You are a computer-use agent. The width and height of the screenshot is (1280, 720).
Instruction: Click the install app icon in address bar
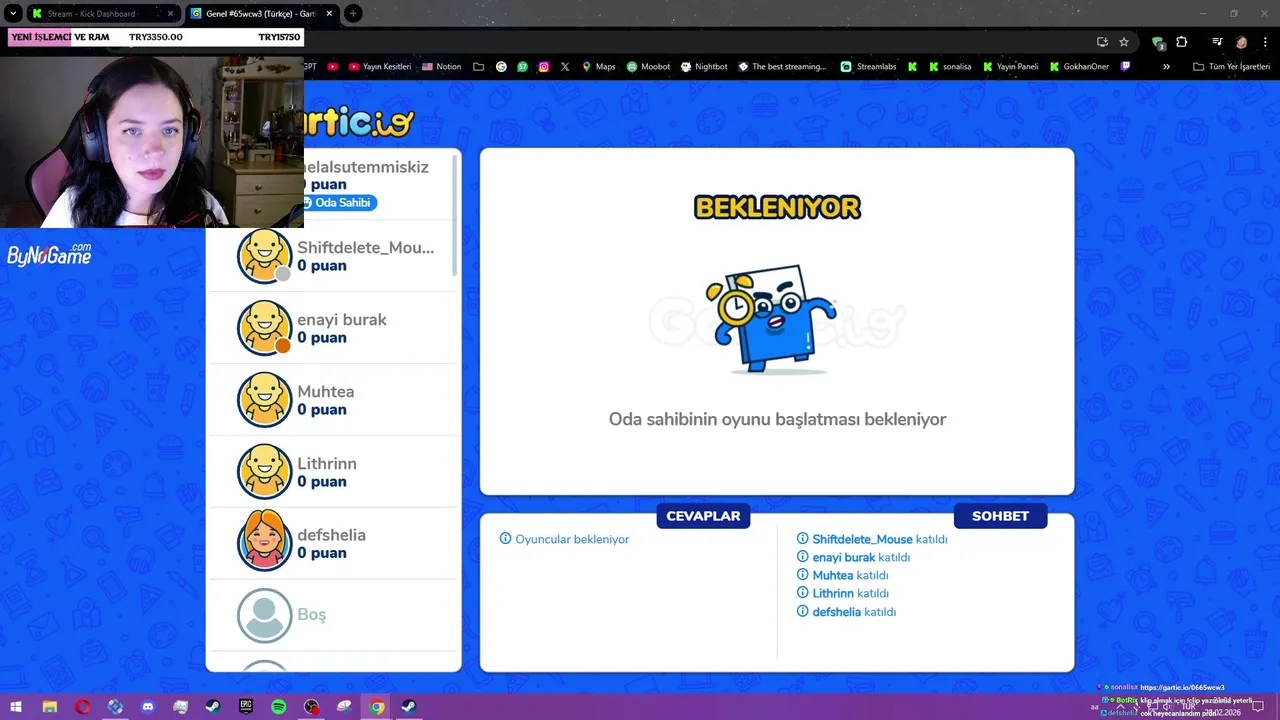point(1102,42)
